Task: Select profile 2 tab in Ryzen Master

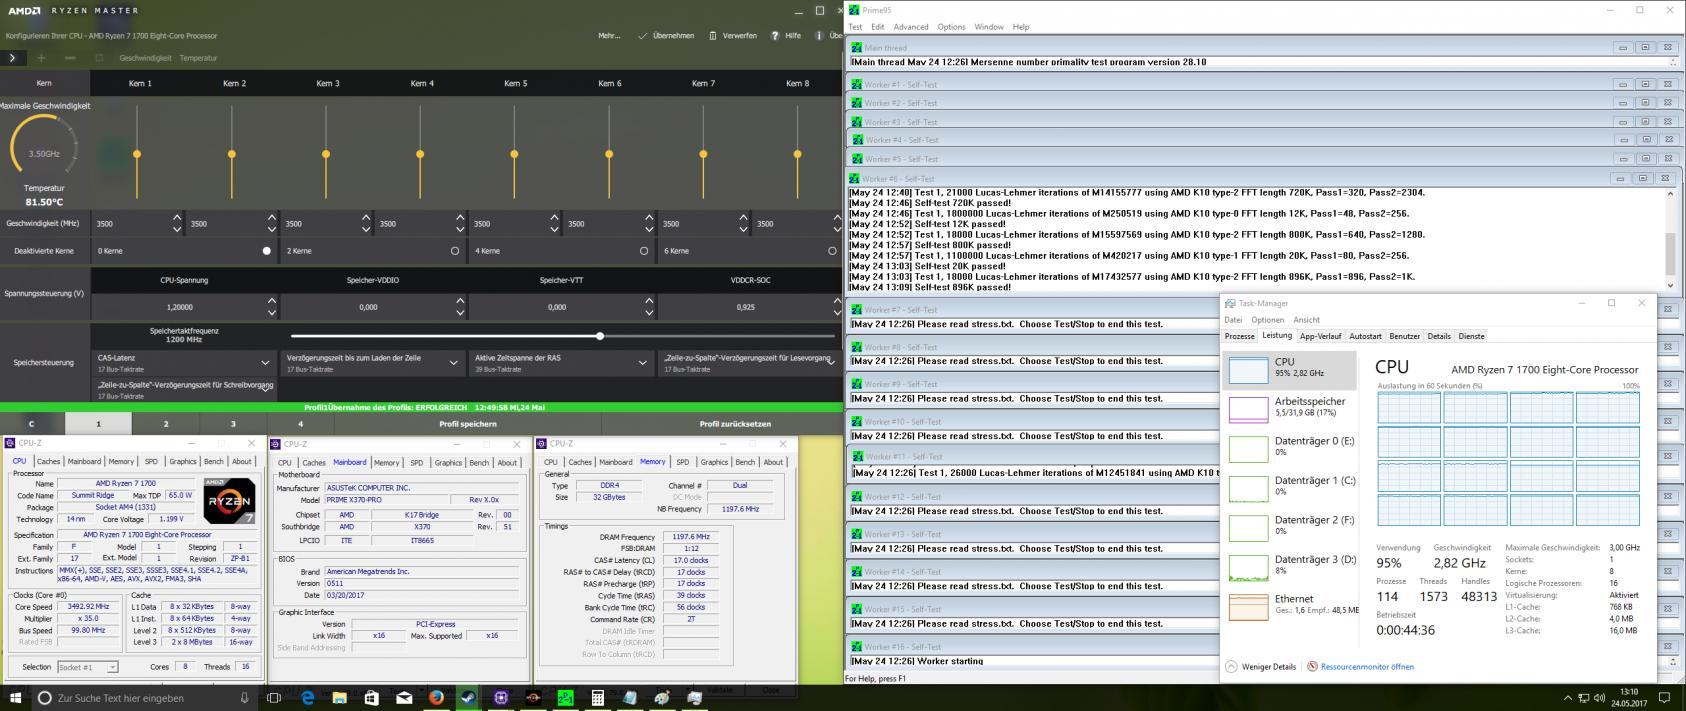Action: click(x=166, y=424)
